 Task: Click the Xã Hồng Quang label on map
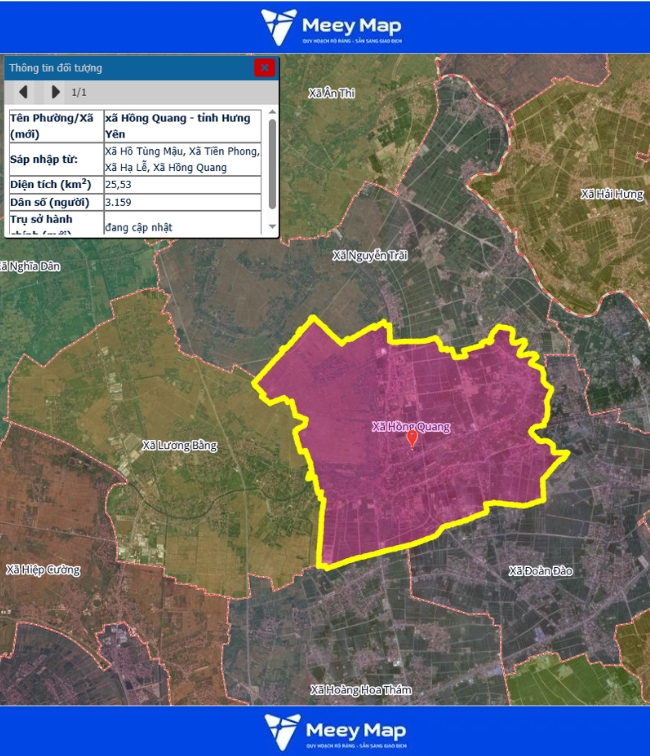click(x=410, y=426)
